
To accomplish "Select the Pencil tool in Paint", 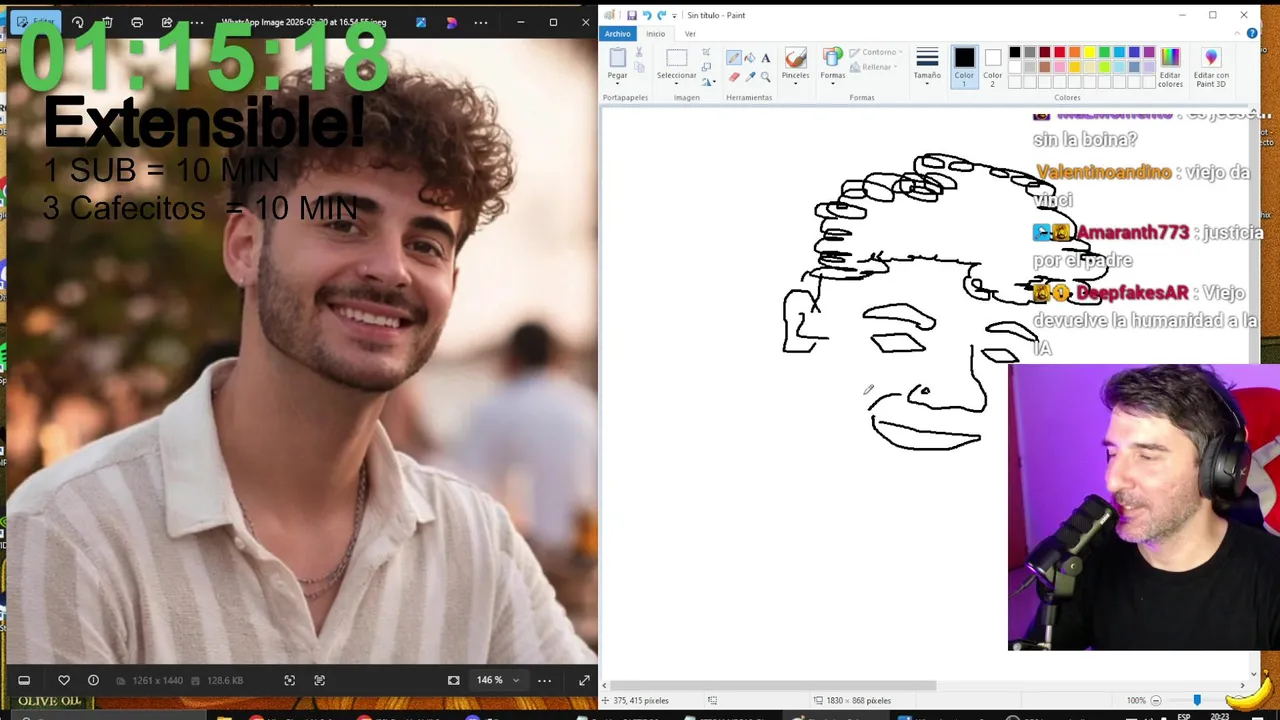I will click(734, 58).
